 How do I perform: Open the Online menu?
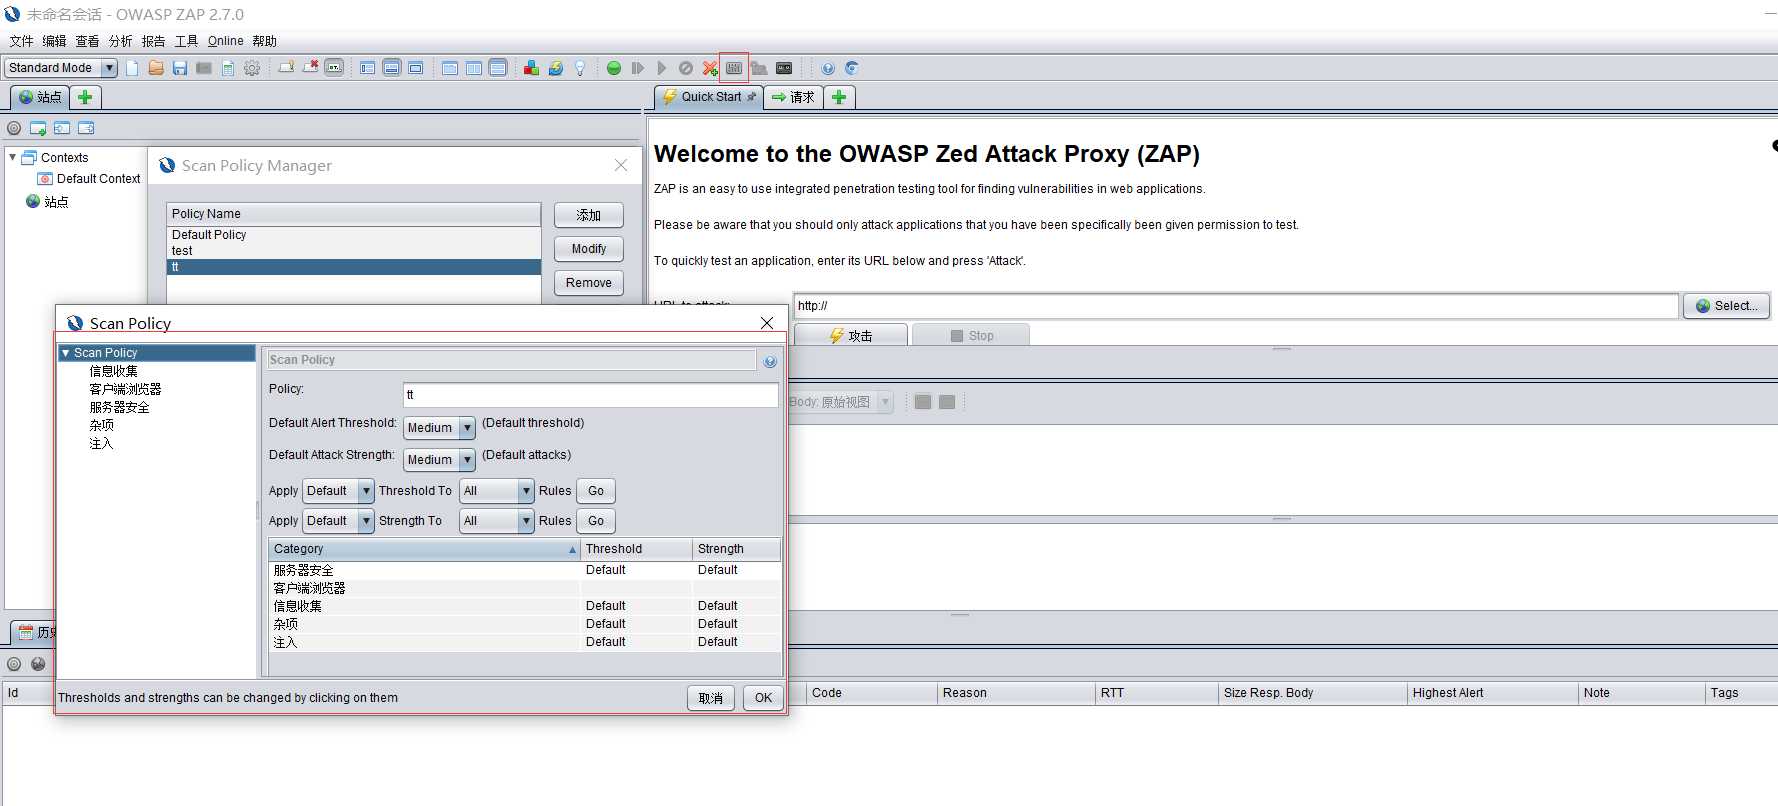click(x=225, y=41)
